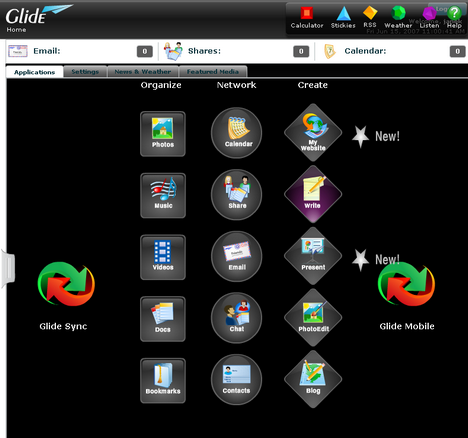Viewport: 468px width, 438px height.
Task: Click the "Create" column heading
Action: [x=313, y=85]
